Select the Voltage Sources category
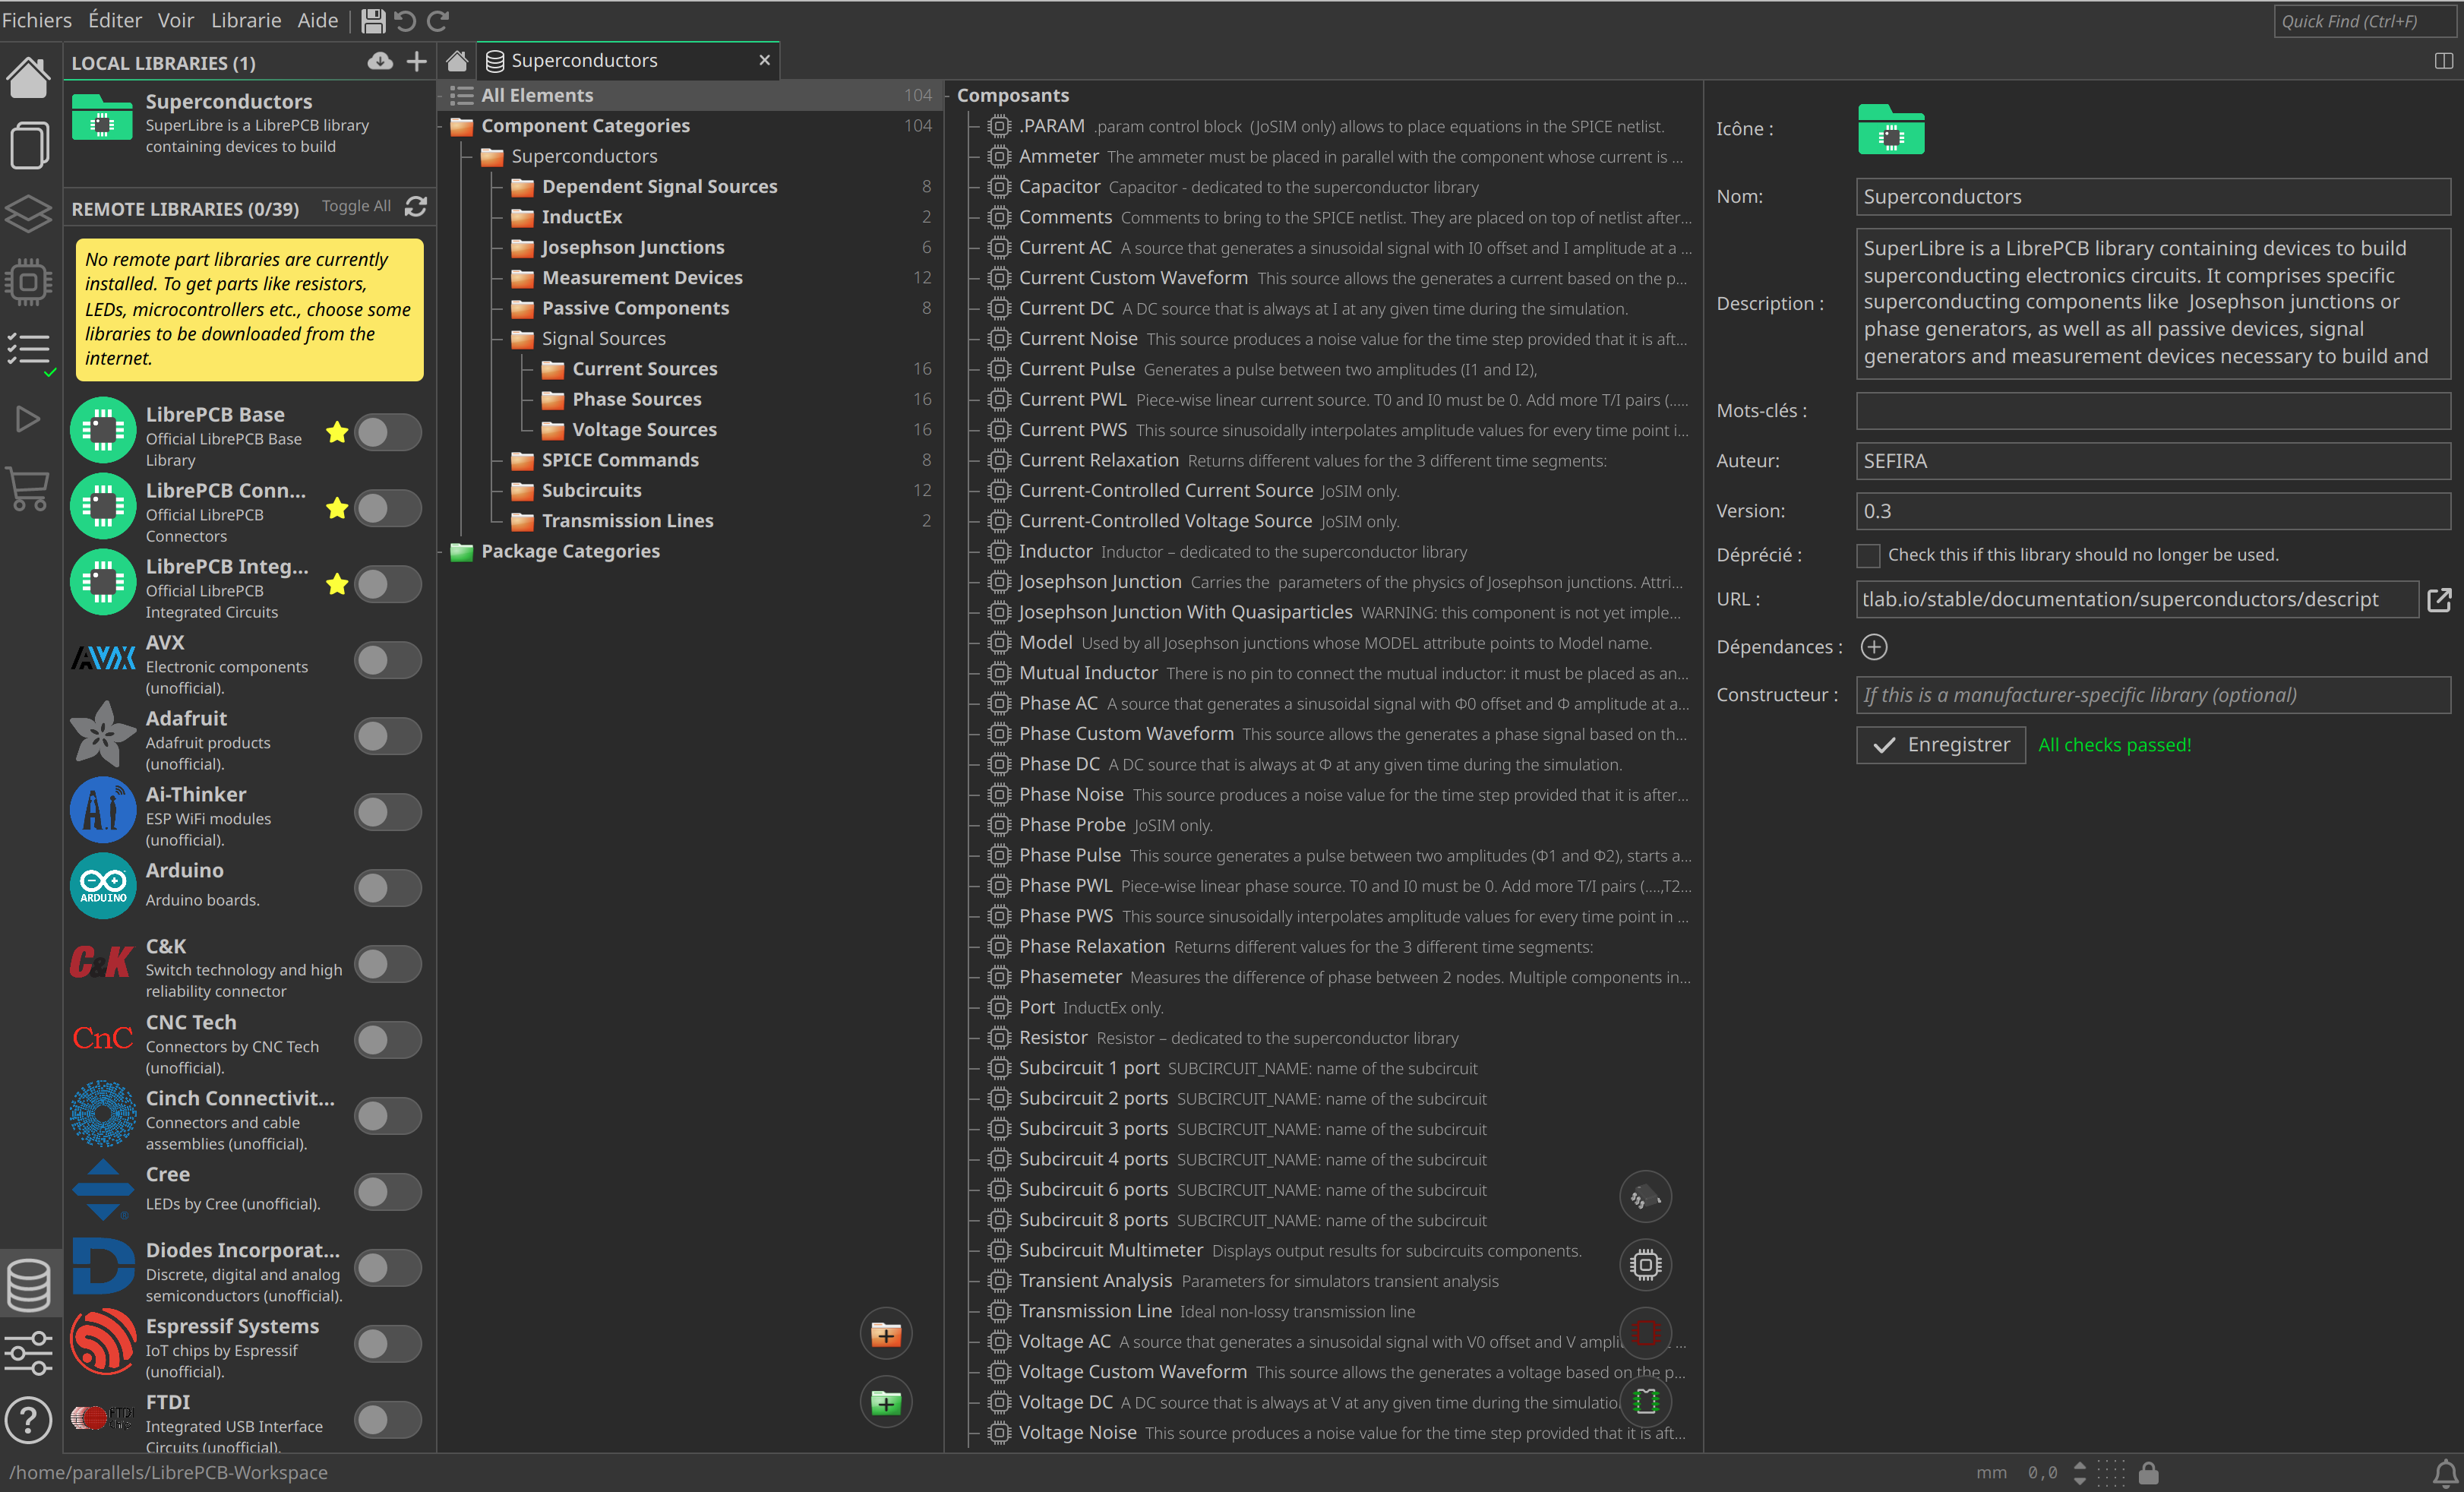The height and width of the screenshot is (1492, 2464). (x=644, y=430)
